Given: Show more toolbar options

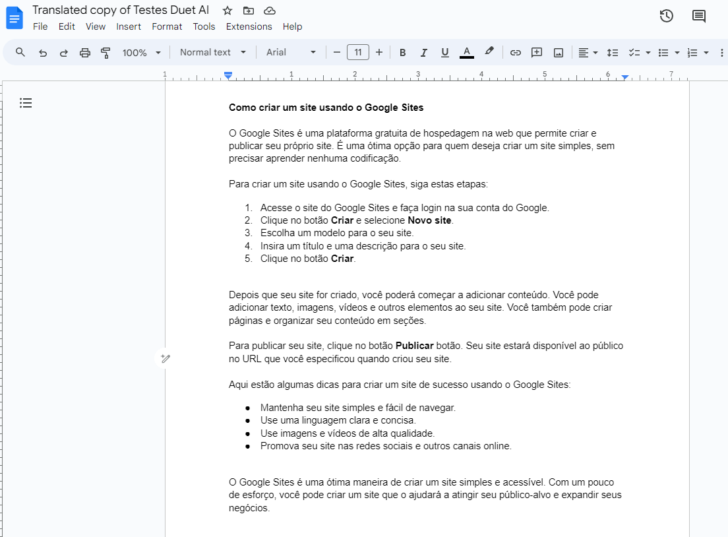Looking at the screenshot, I should pyautogui.click(x=722, y=52).
